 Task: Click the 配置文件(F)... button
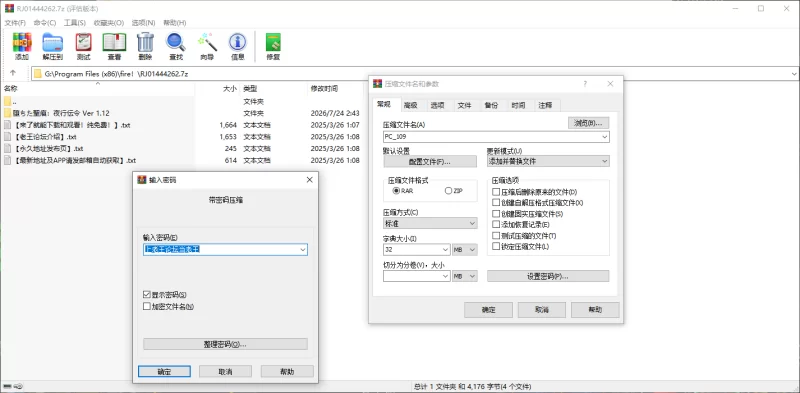(430, 161)
